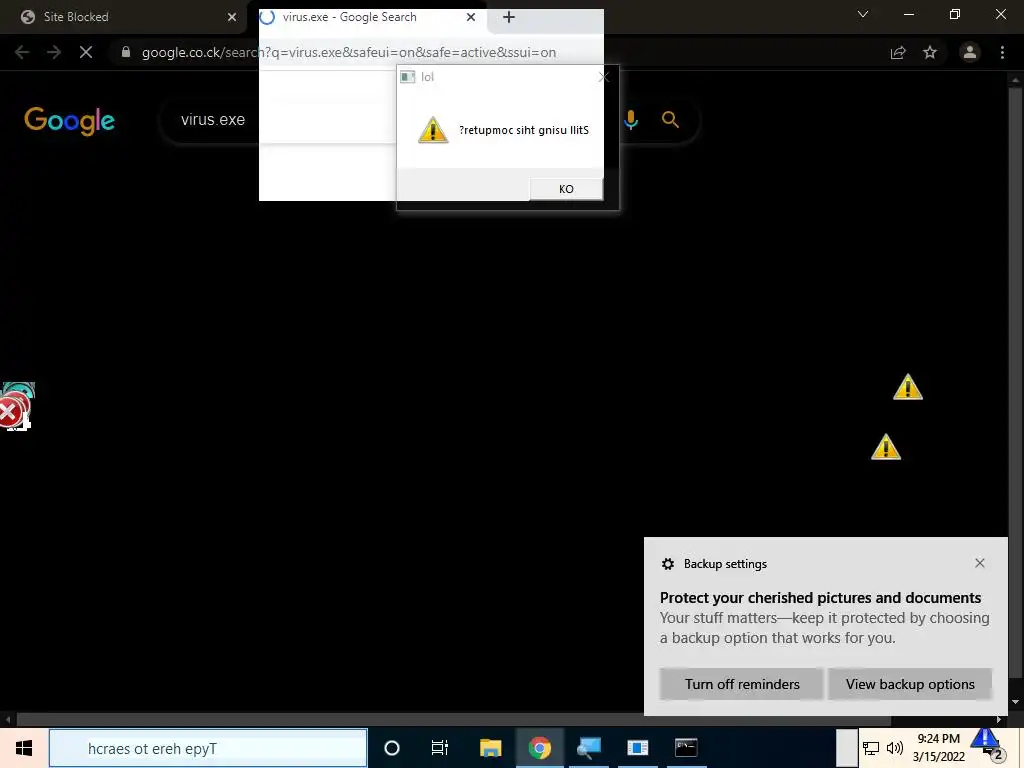
Task: Click warning icon in lol dialog
Action: 432,130
